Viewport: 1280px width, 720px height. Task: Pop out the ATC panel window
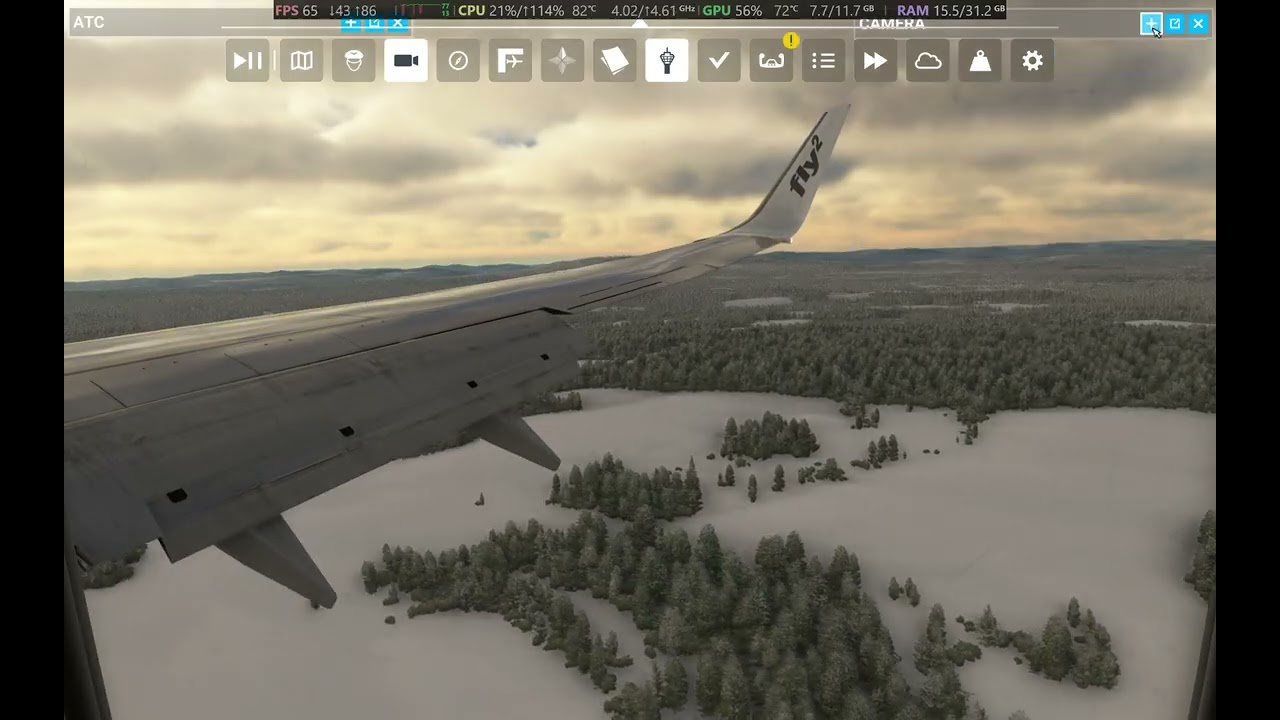click(374, 24)
